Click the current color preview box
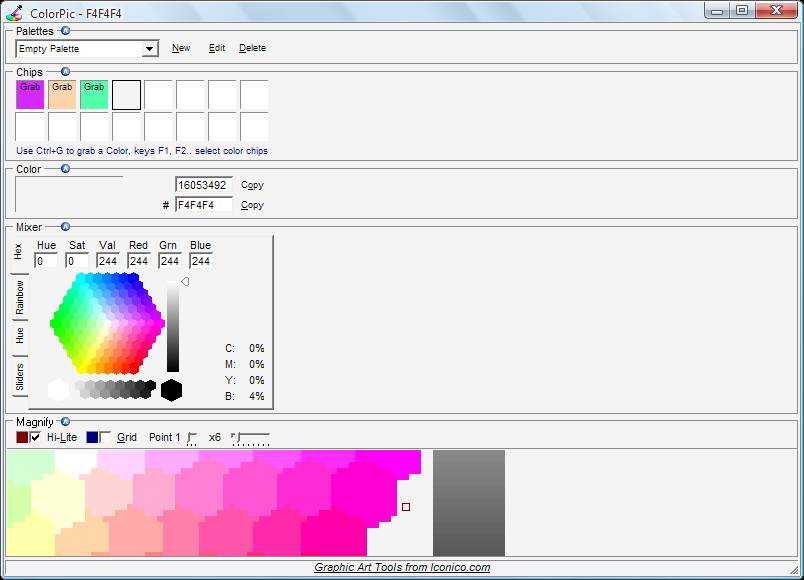Image resolution: width=804 pixels, height=580 pixels. tap(69, 194)
